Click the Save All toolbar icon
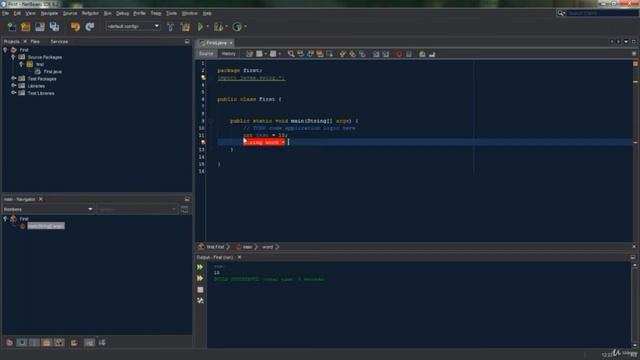 [x=54, y=27]
